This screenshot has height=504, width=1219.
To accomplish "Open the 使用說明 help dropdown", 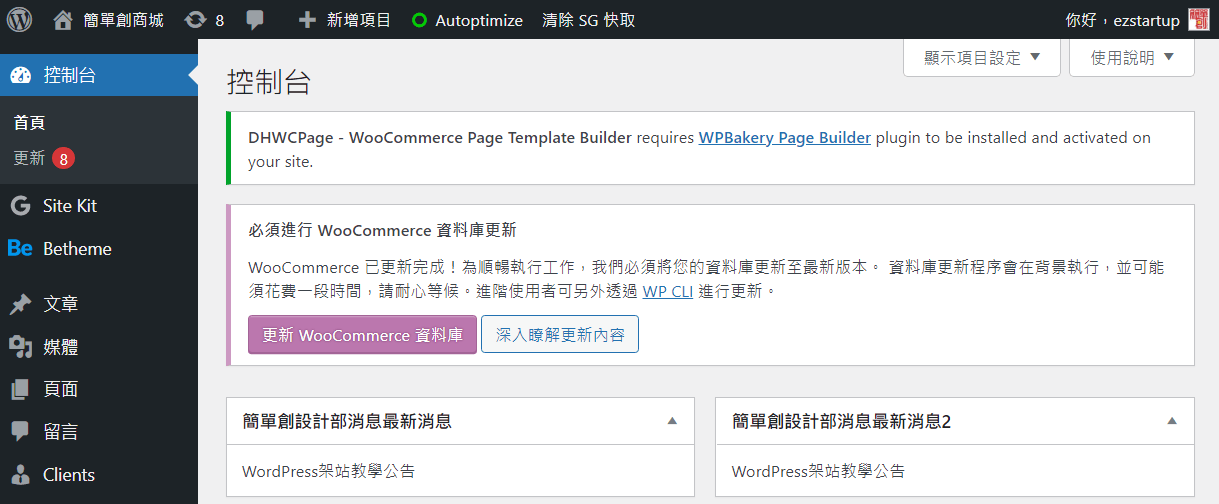I will click(x=1132, y=58).
